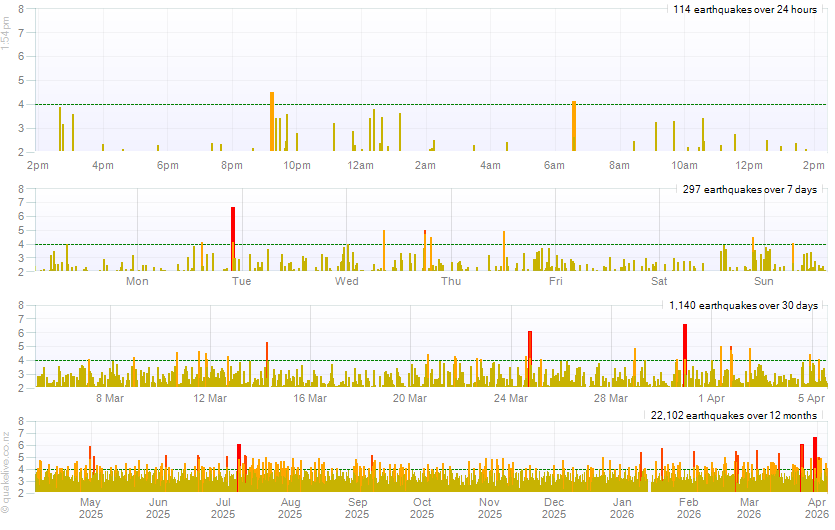Click the '12am' axis label in 24-hour chart

(x=361, y=165)
